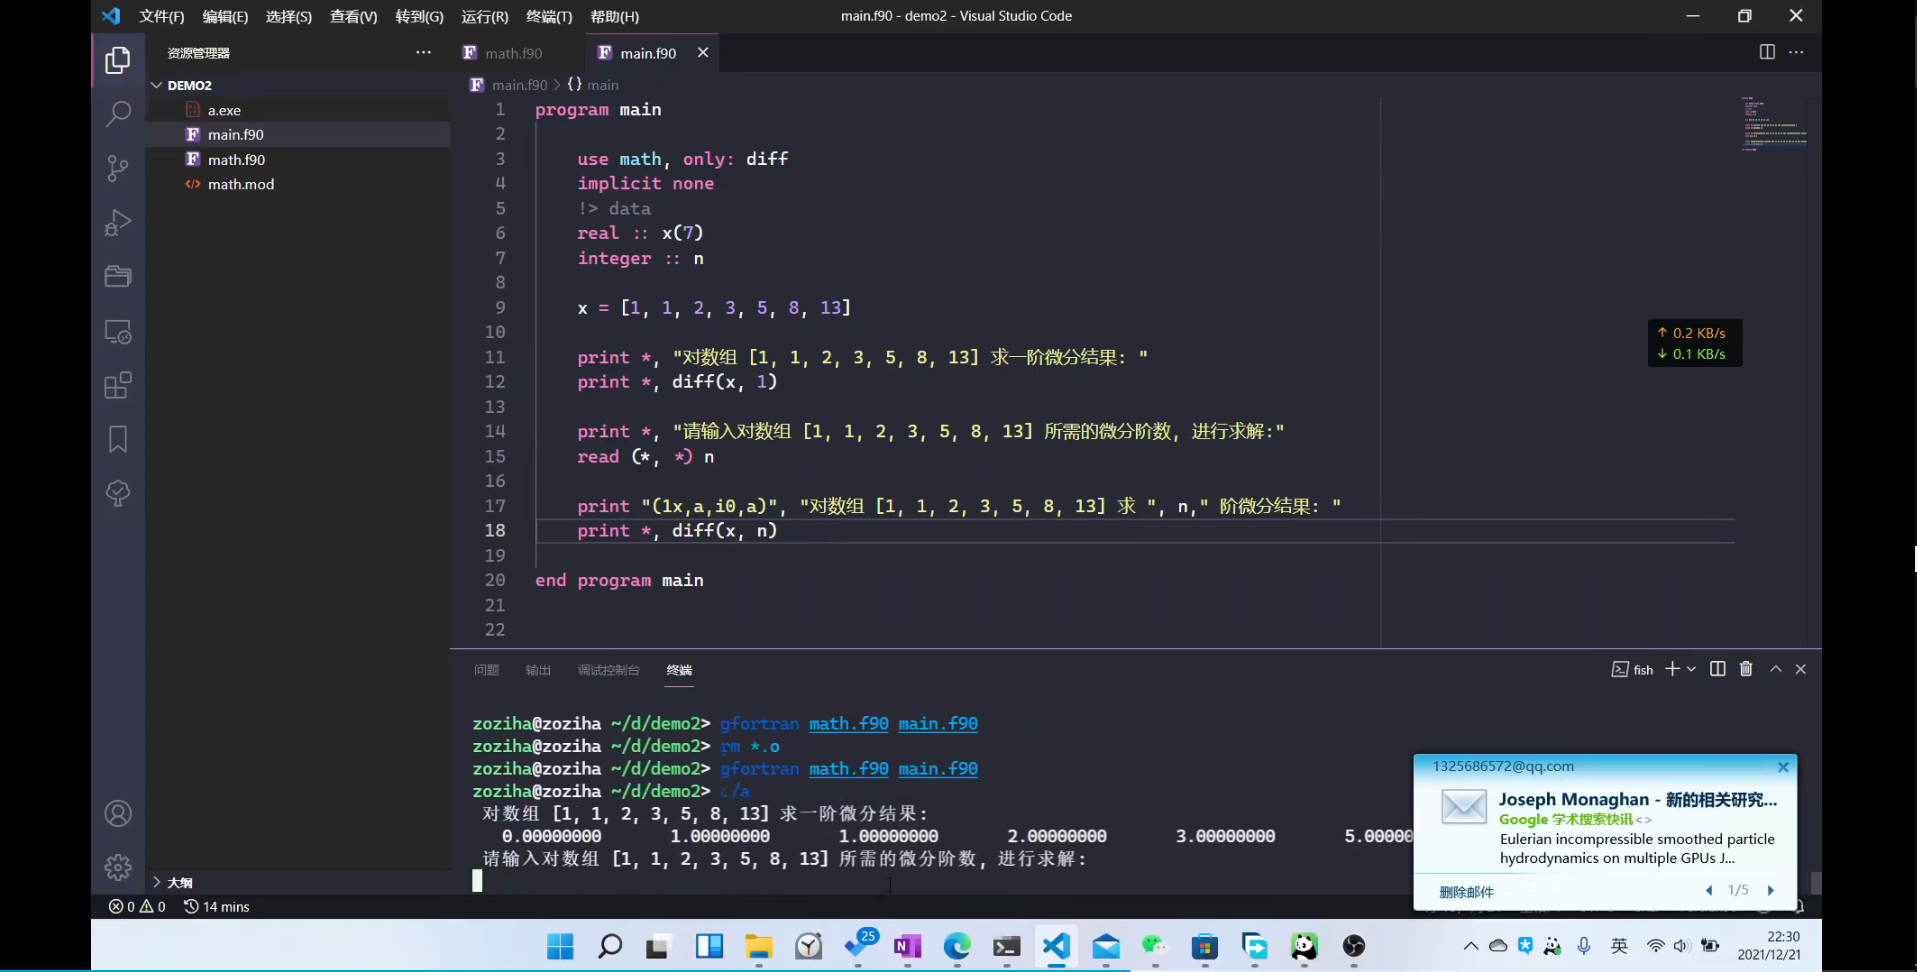Show errors and warnings in status bar

tap(137, 907)
